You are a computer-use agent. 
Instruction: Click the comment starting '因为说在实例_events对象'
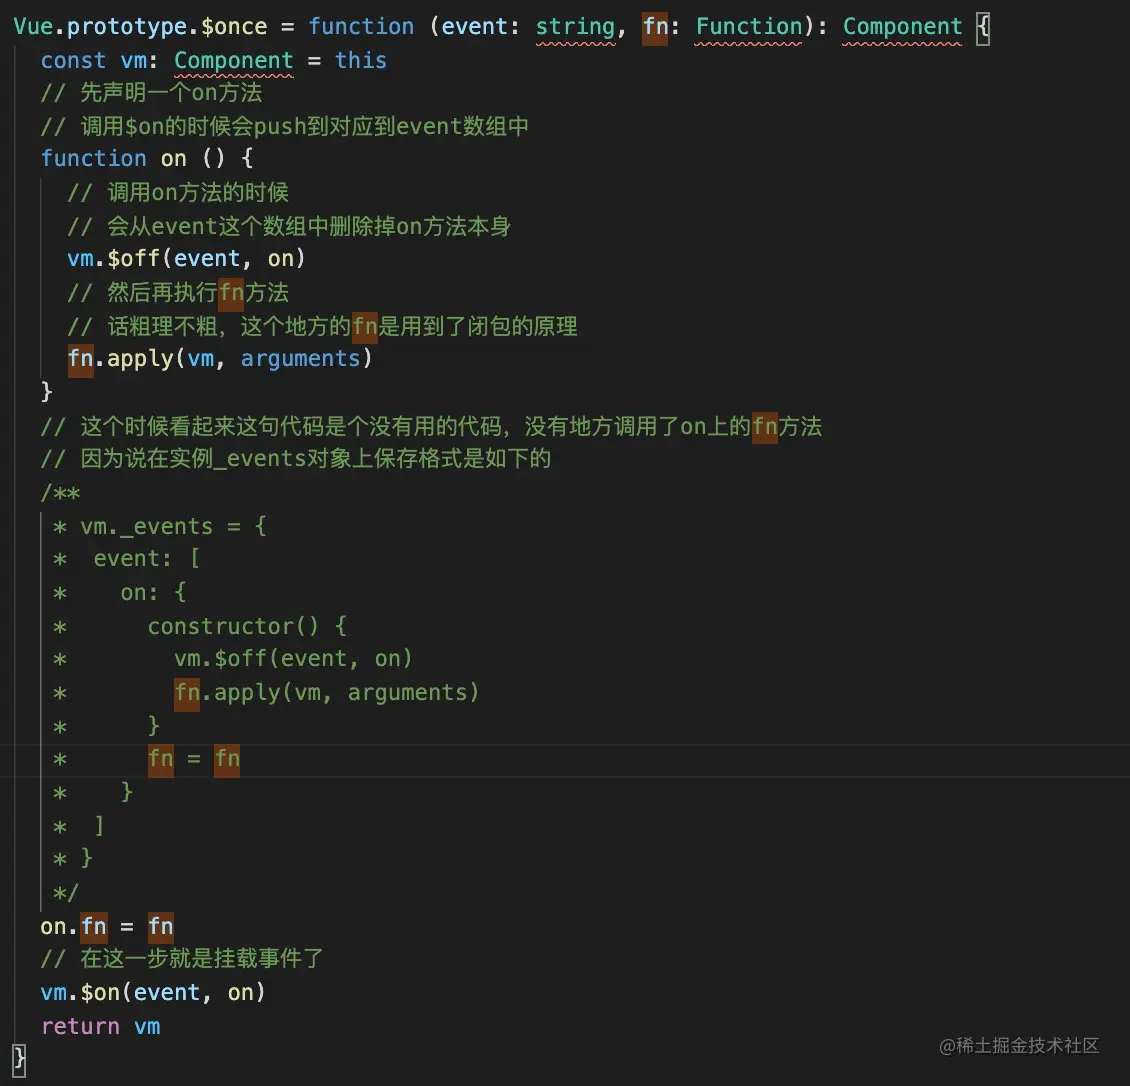(295, 459)
